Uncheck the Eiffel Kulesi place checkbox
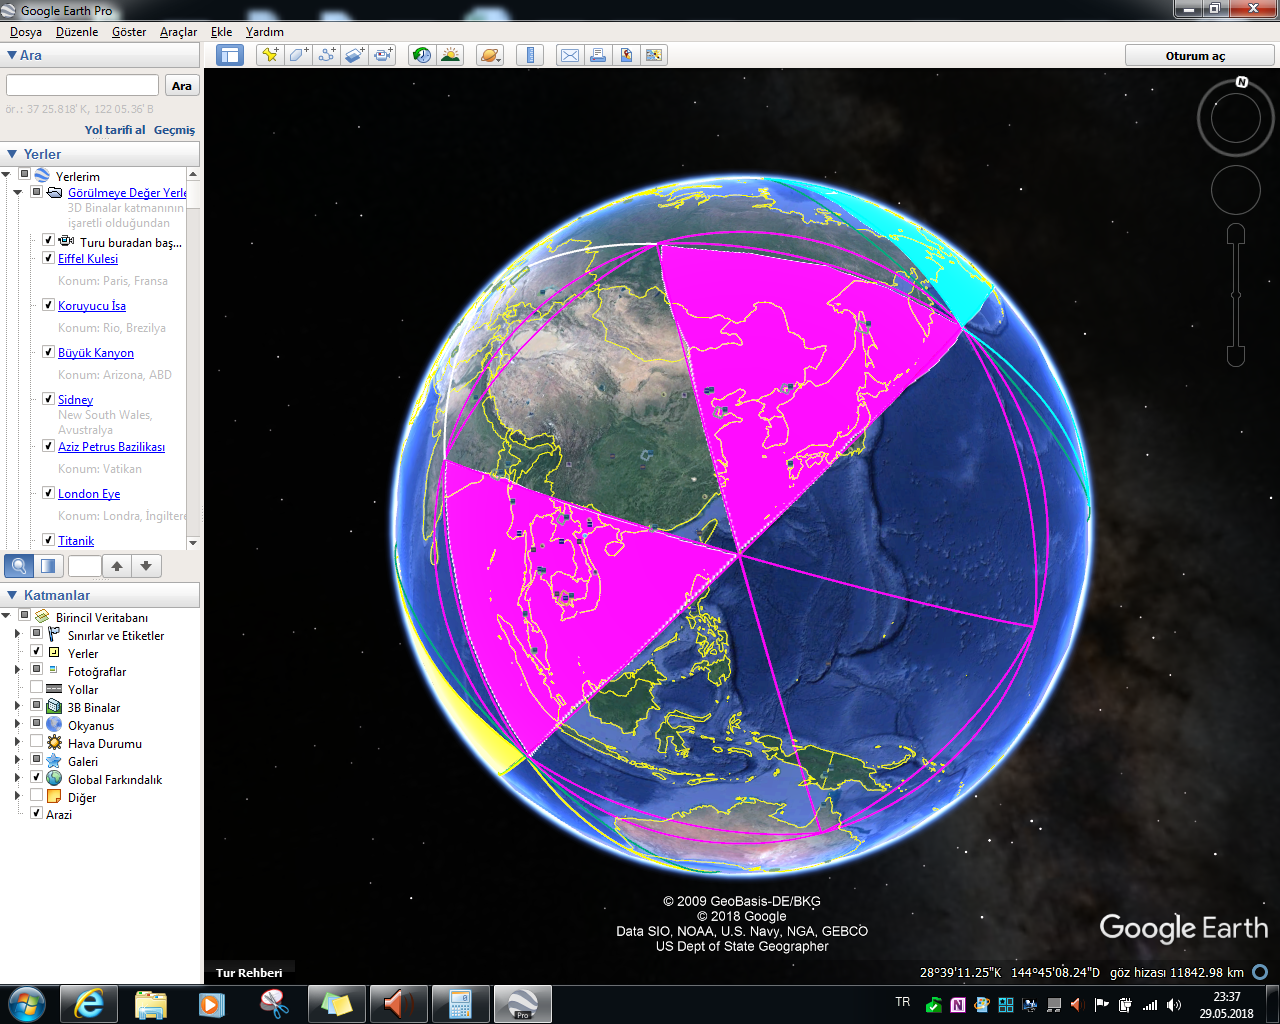This screenshot has width=1280, height=1024. tap(48, 258)
